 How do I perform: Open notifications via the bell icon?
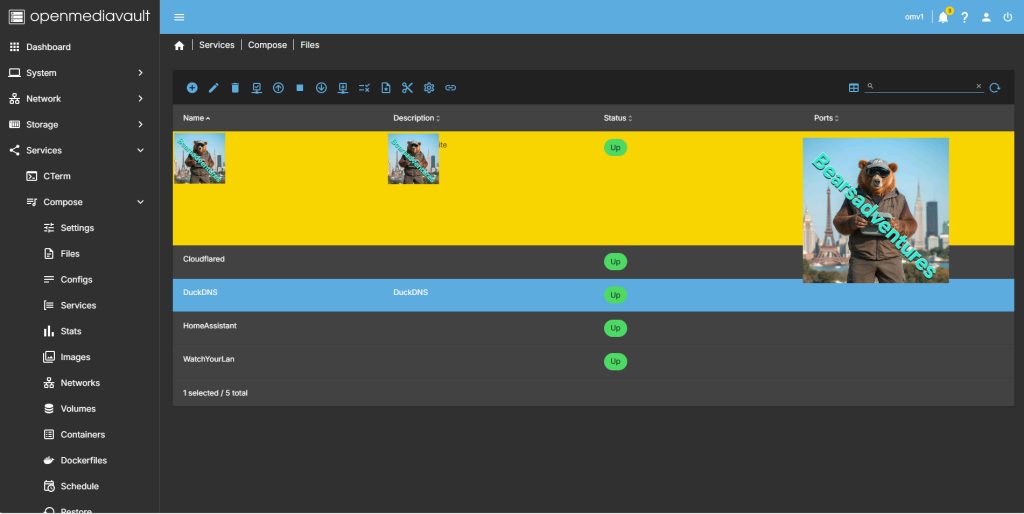click(943, 17)
